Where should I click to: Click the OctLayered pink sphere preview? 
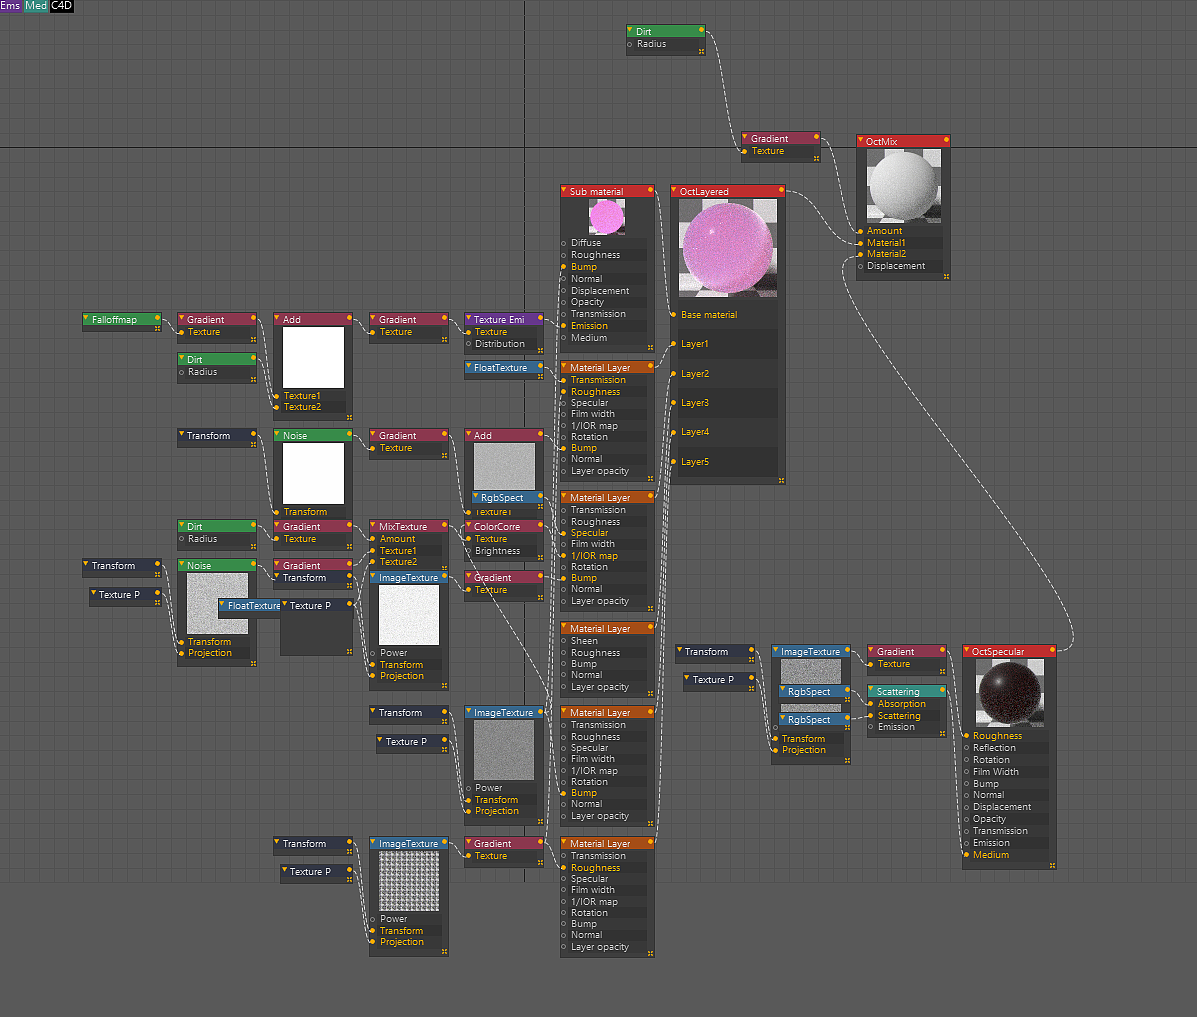728,248
